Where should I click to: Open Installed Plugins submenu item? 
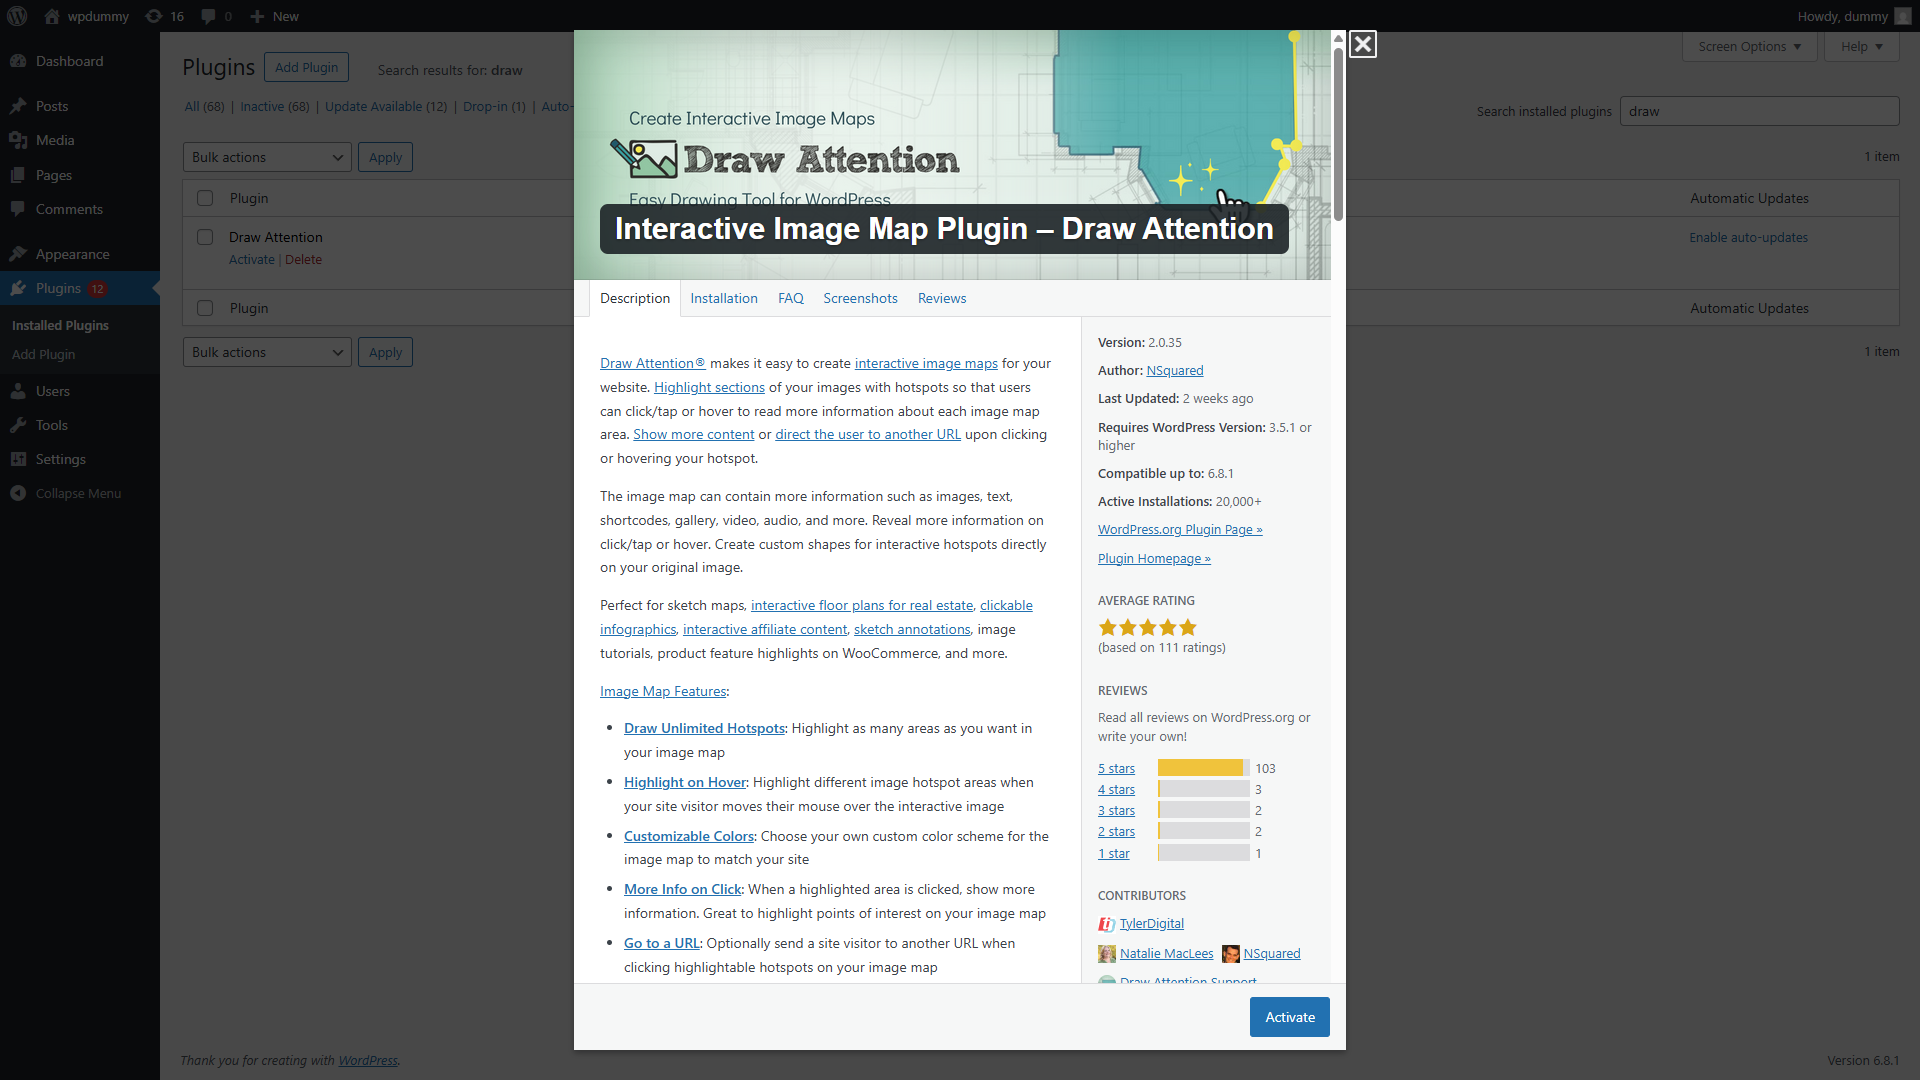(x=60, y=326)
